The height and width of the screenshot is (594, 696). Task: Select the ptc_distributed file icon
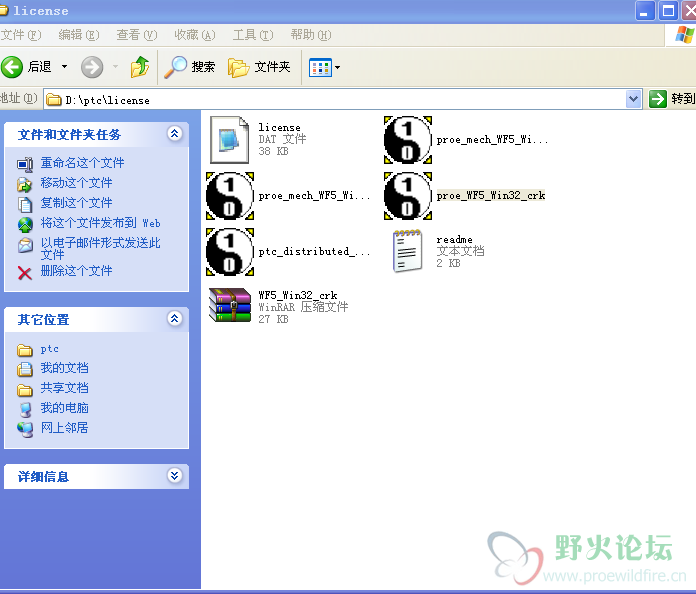(229, 252)
